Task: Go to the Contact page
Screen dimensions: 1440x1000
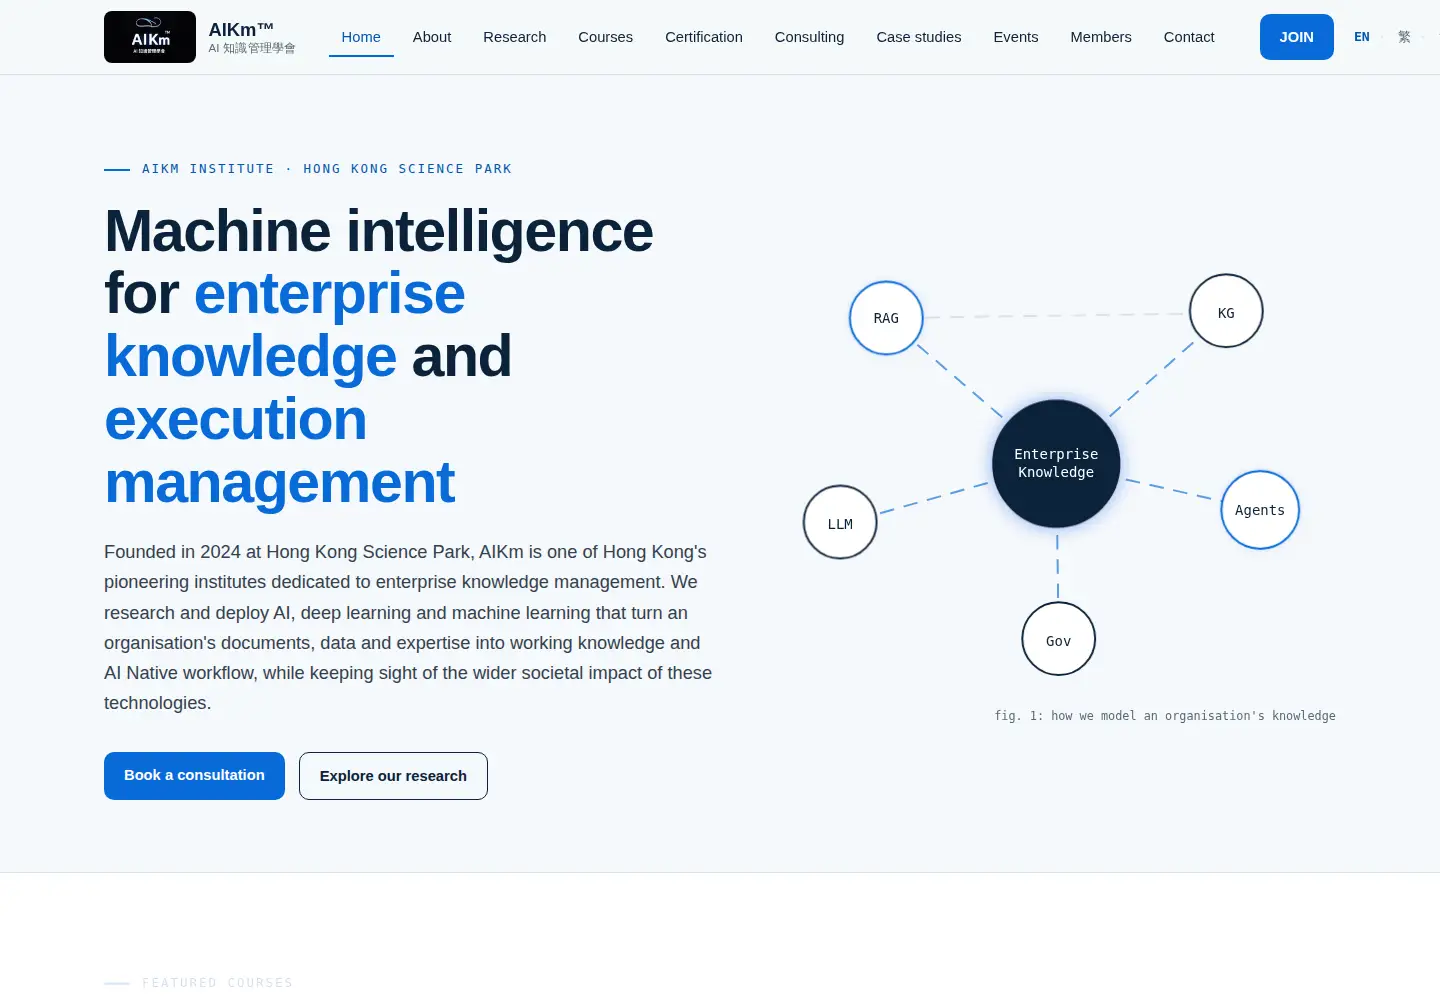Action: point(1189,37)
